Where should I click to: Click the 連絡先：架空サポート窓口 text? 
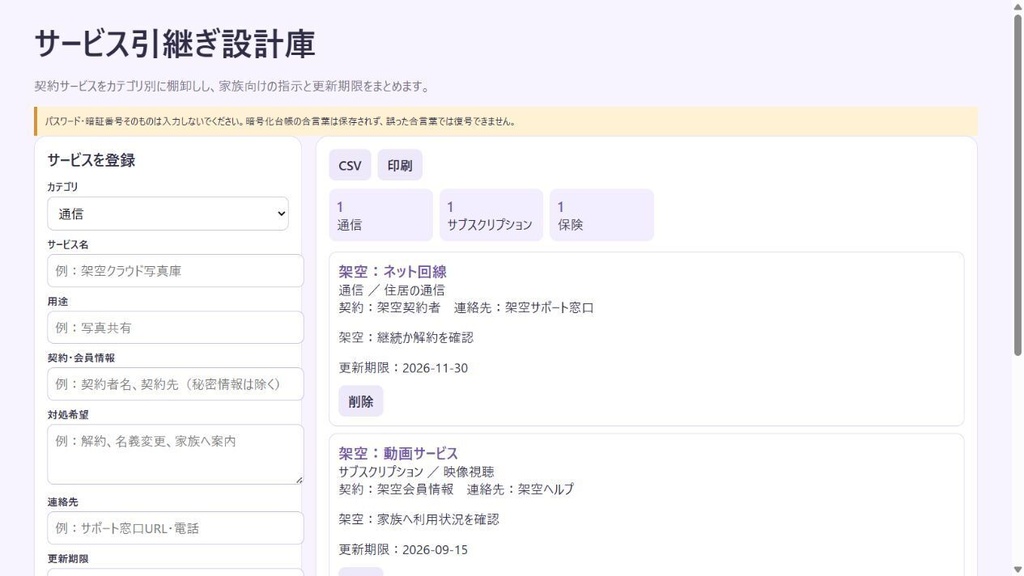(524, 308)
